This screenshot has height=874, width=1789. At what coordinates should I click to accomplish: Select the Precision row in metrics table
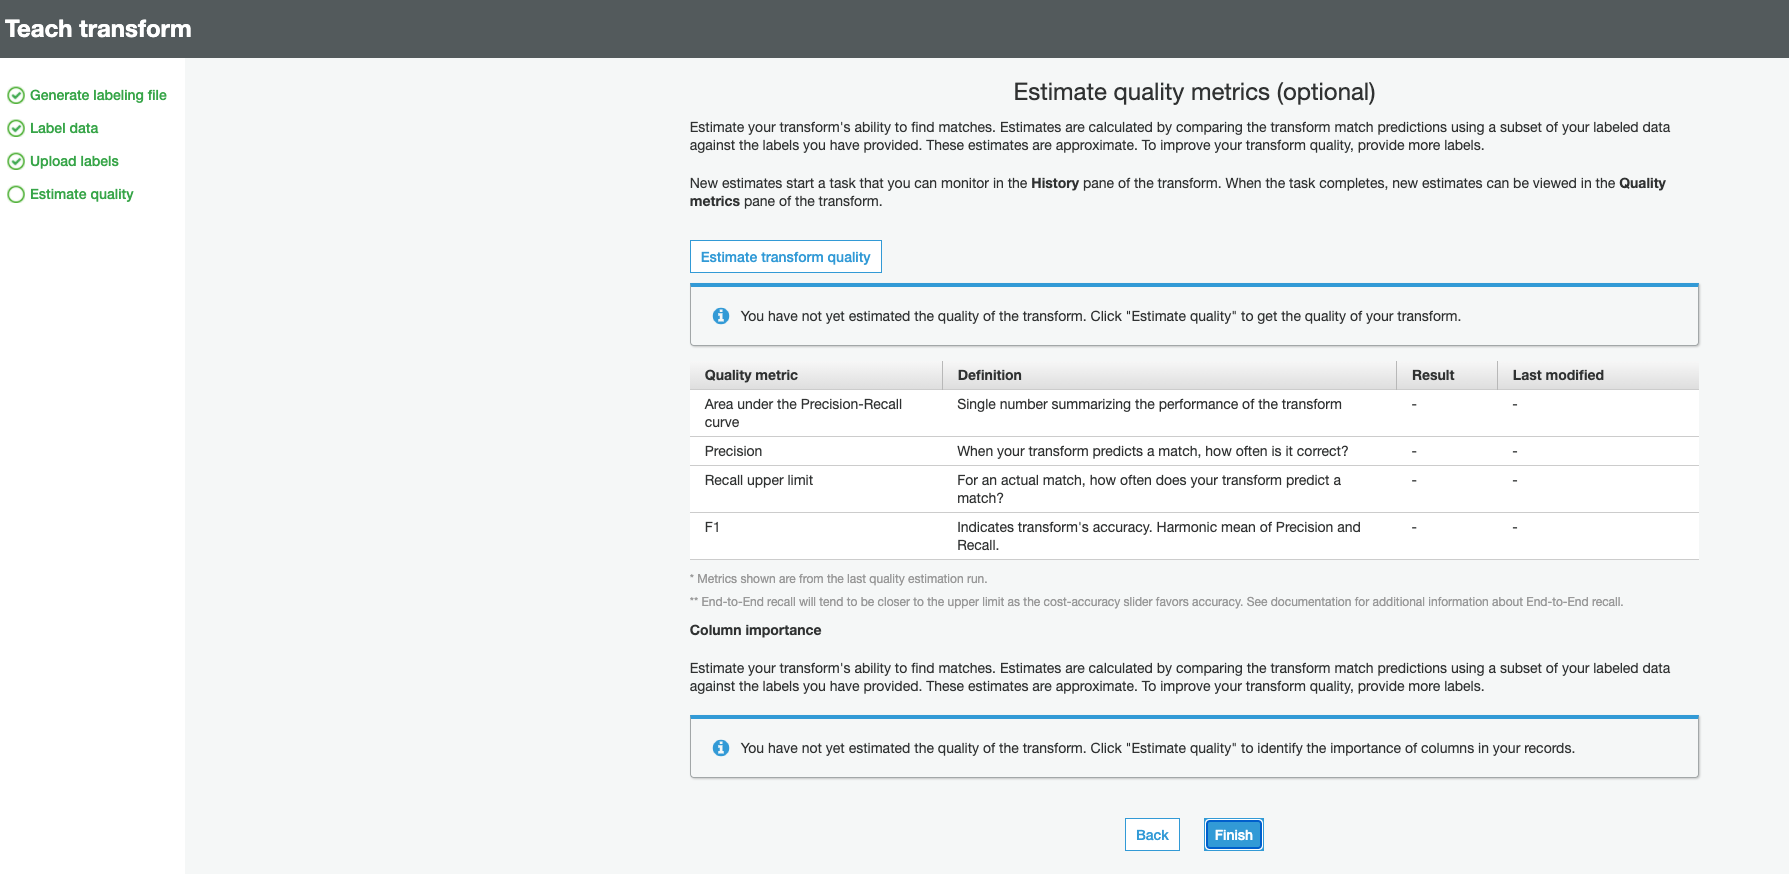click(733, 452)
